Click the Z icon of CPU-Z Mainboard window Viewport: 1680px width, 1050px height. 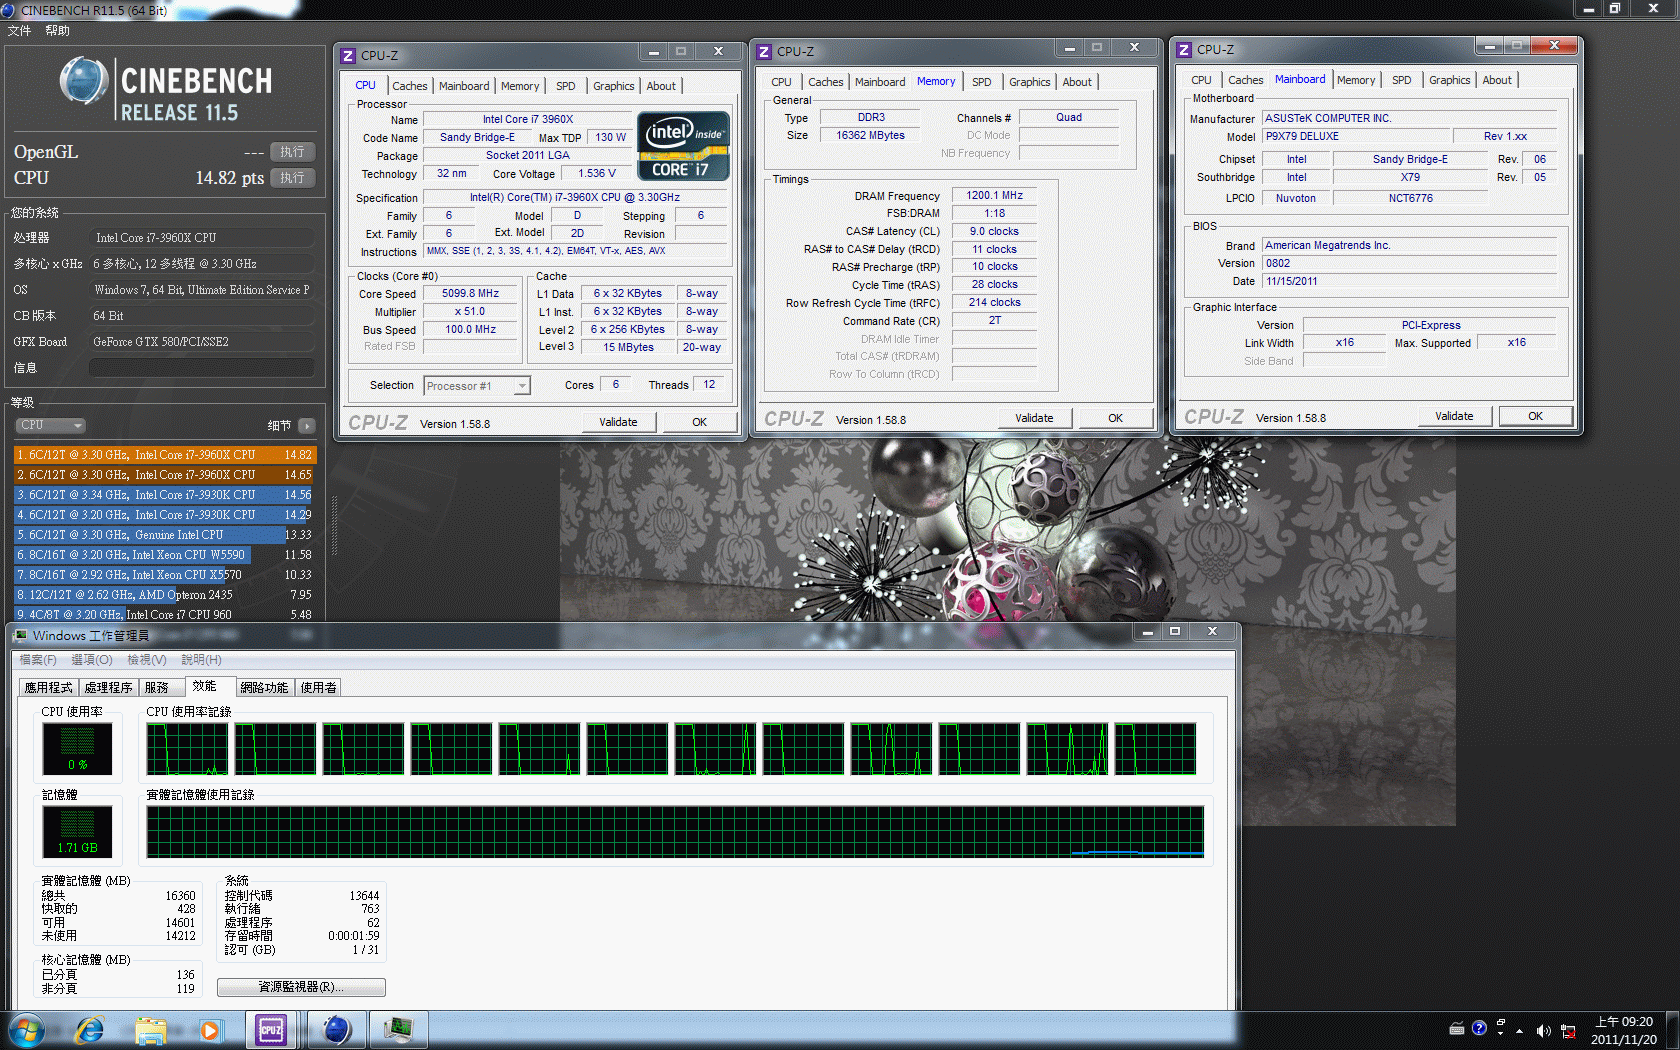tap(1184, 50)
